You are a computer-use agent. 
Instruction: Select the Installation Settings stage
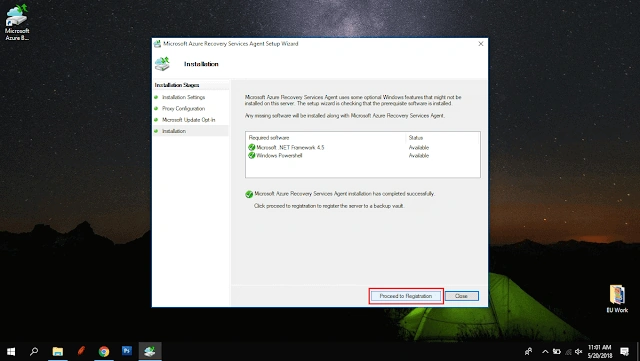pyautogui.click(x=183, y=97)
